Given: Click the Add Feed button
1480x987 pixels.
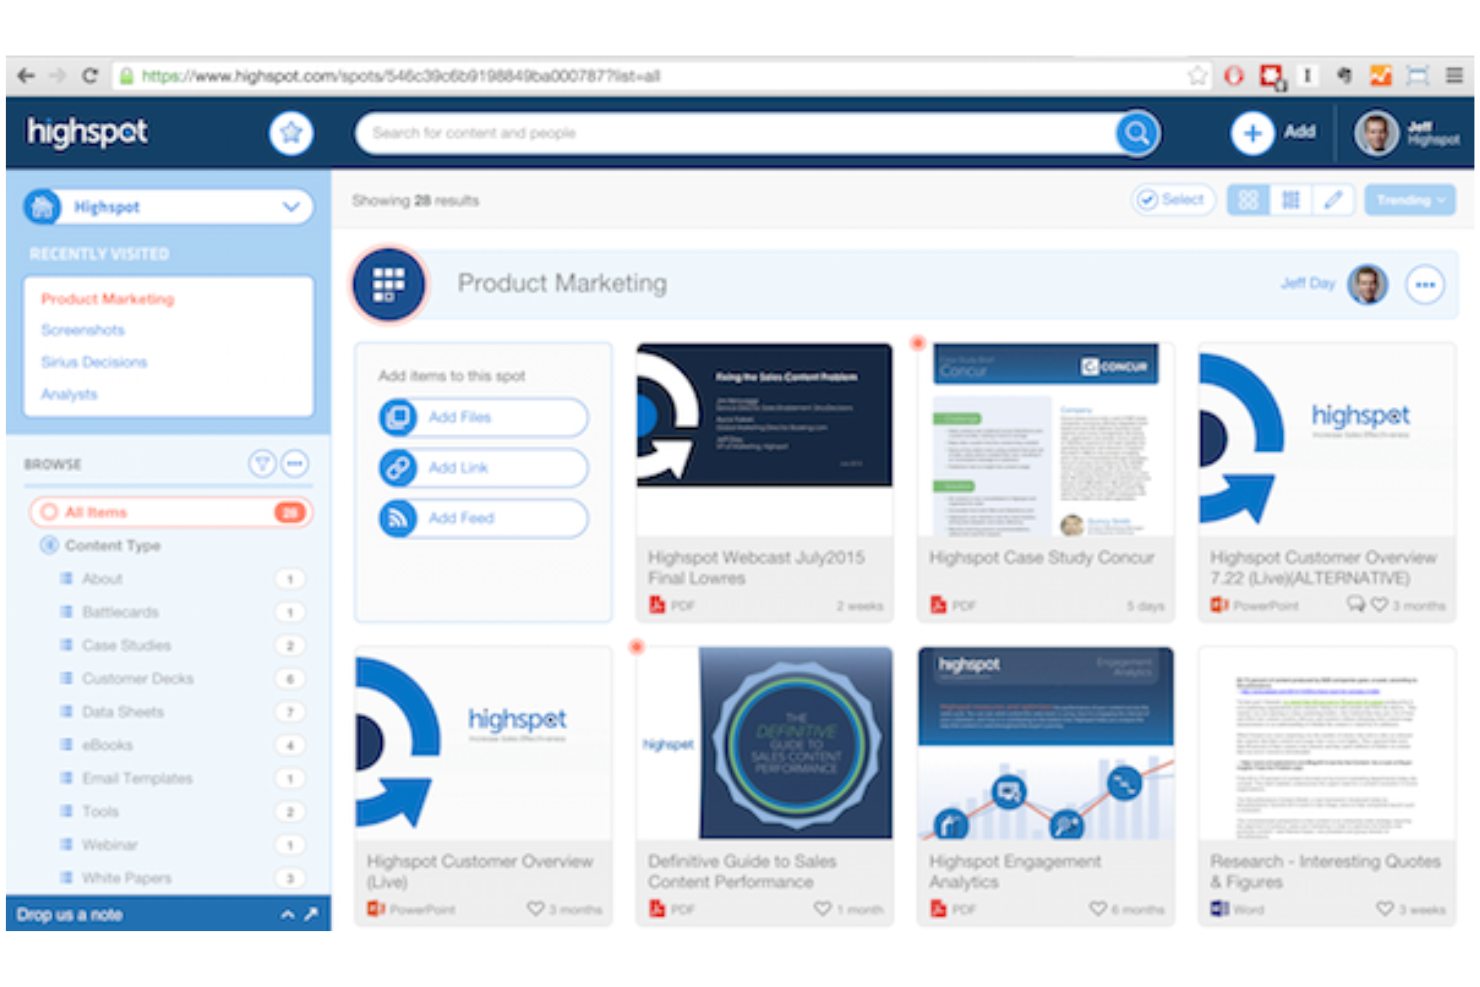Looking at the screenshot, I should tap(483, 518).
